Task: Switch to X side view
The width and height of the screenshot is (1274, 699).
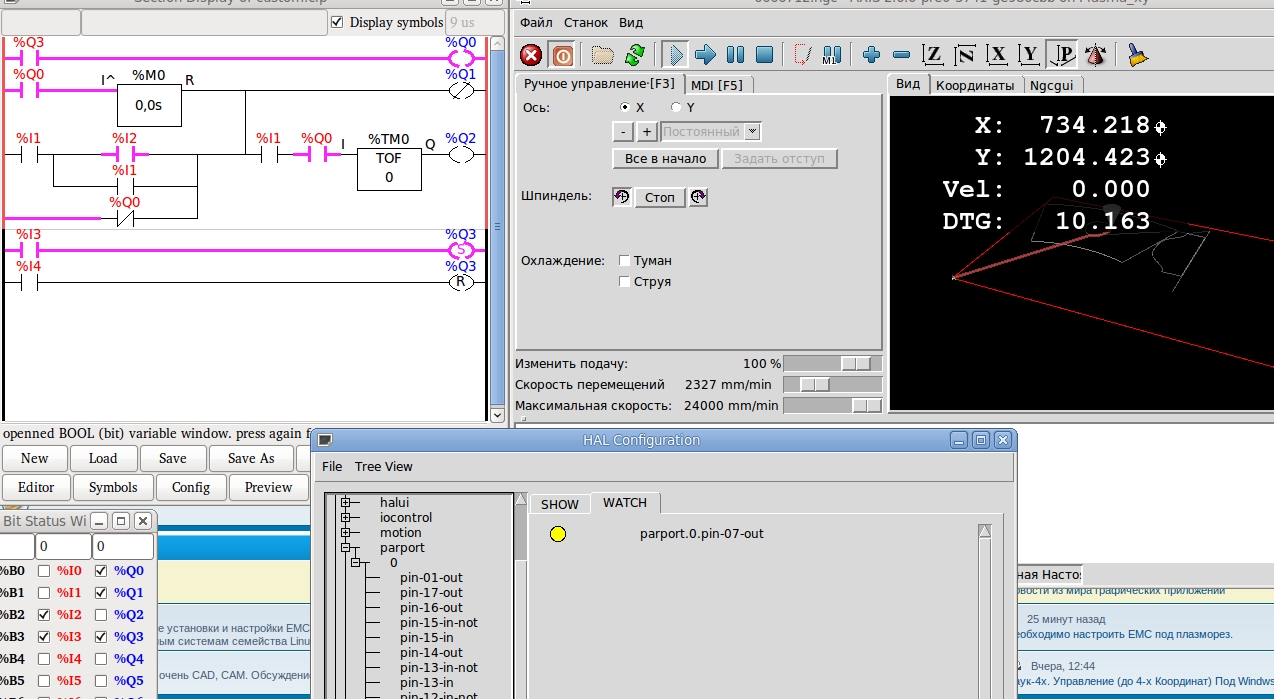Action: point(997,55)
